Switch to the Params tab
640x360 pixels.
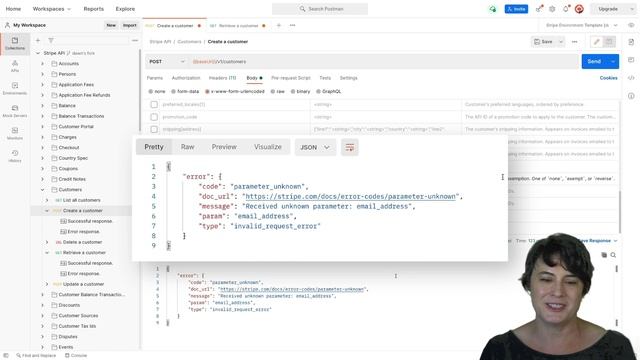155,78
